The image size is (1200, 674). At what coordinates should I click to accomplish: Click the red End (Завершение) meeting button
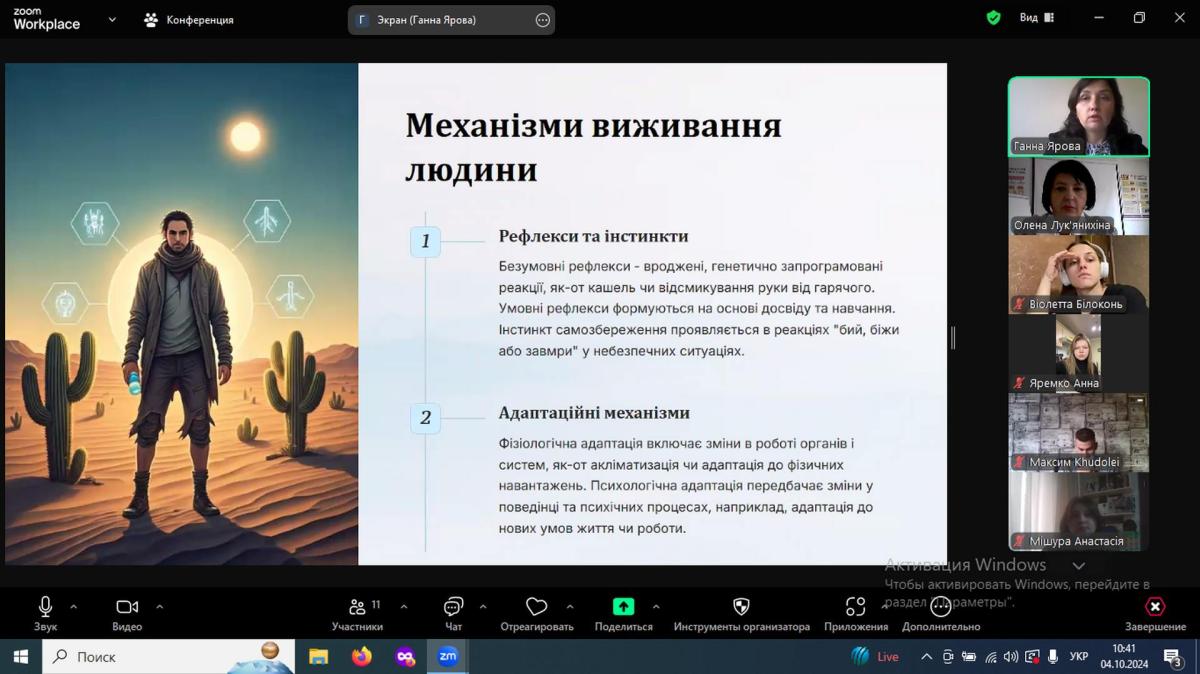1155,607
